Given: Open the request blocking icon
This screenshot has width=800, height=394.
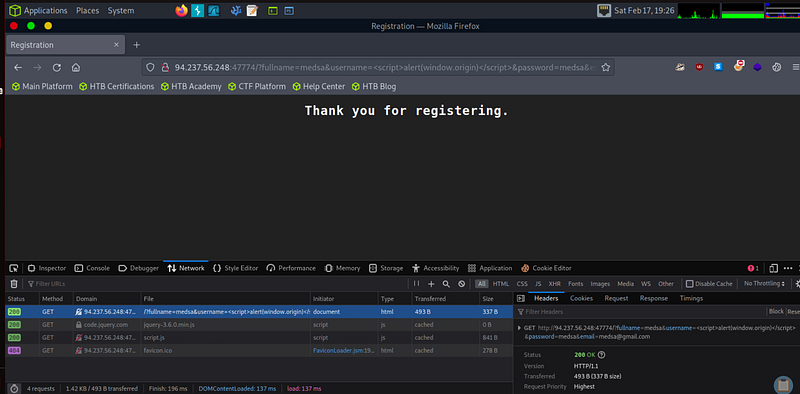Looking at the screenshot, I should pos(462,284).
